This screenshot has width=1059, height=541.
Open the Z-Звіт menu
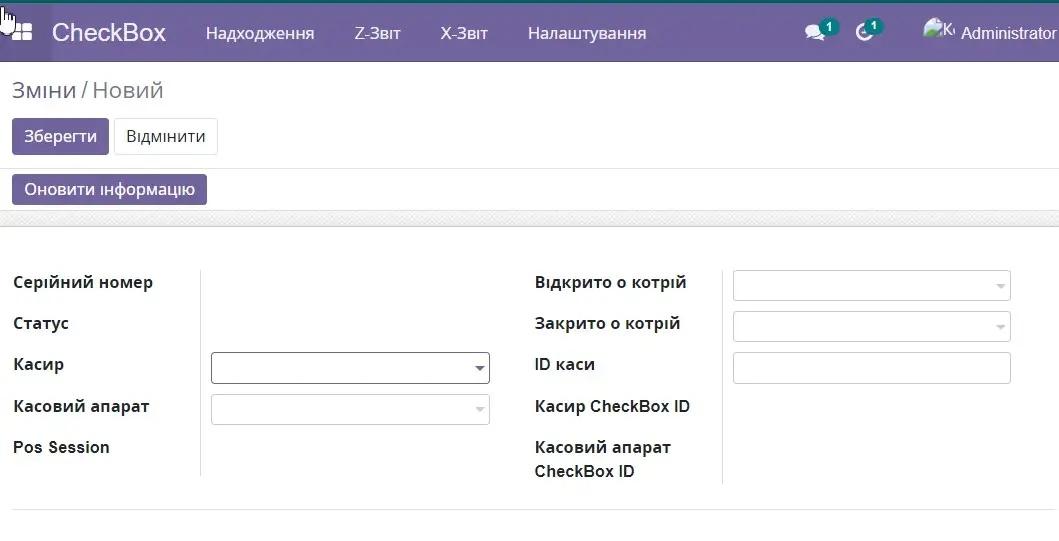point(377,33)
